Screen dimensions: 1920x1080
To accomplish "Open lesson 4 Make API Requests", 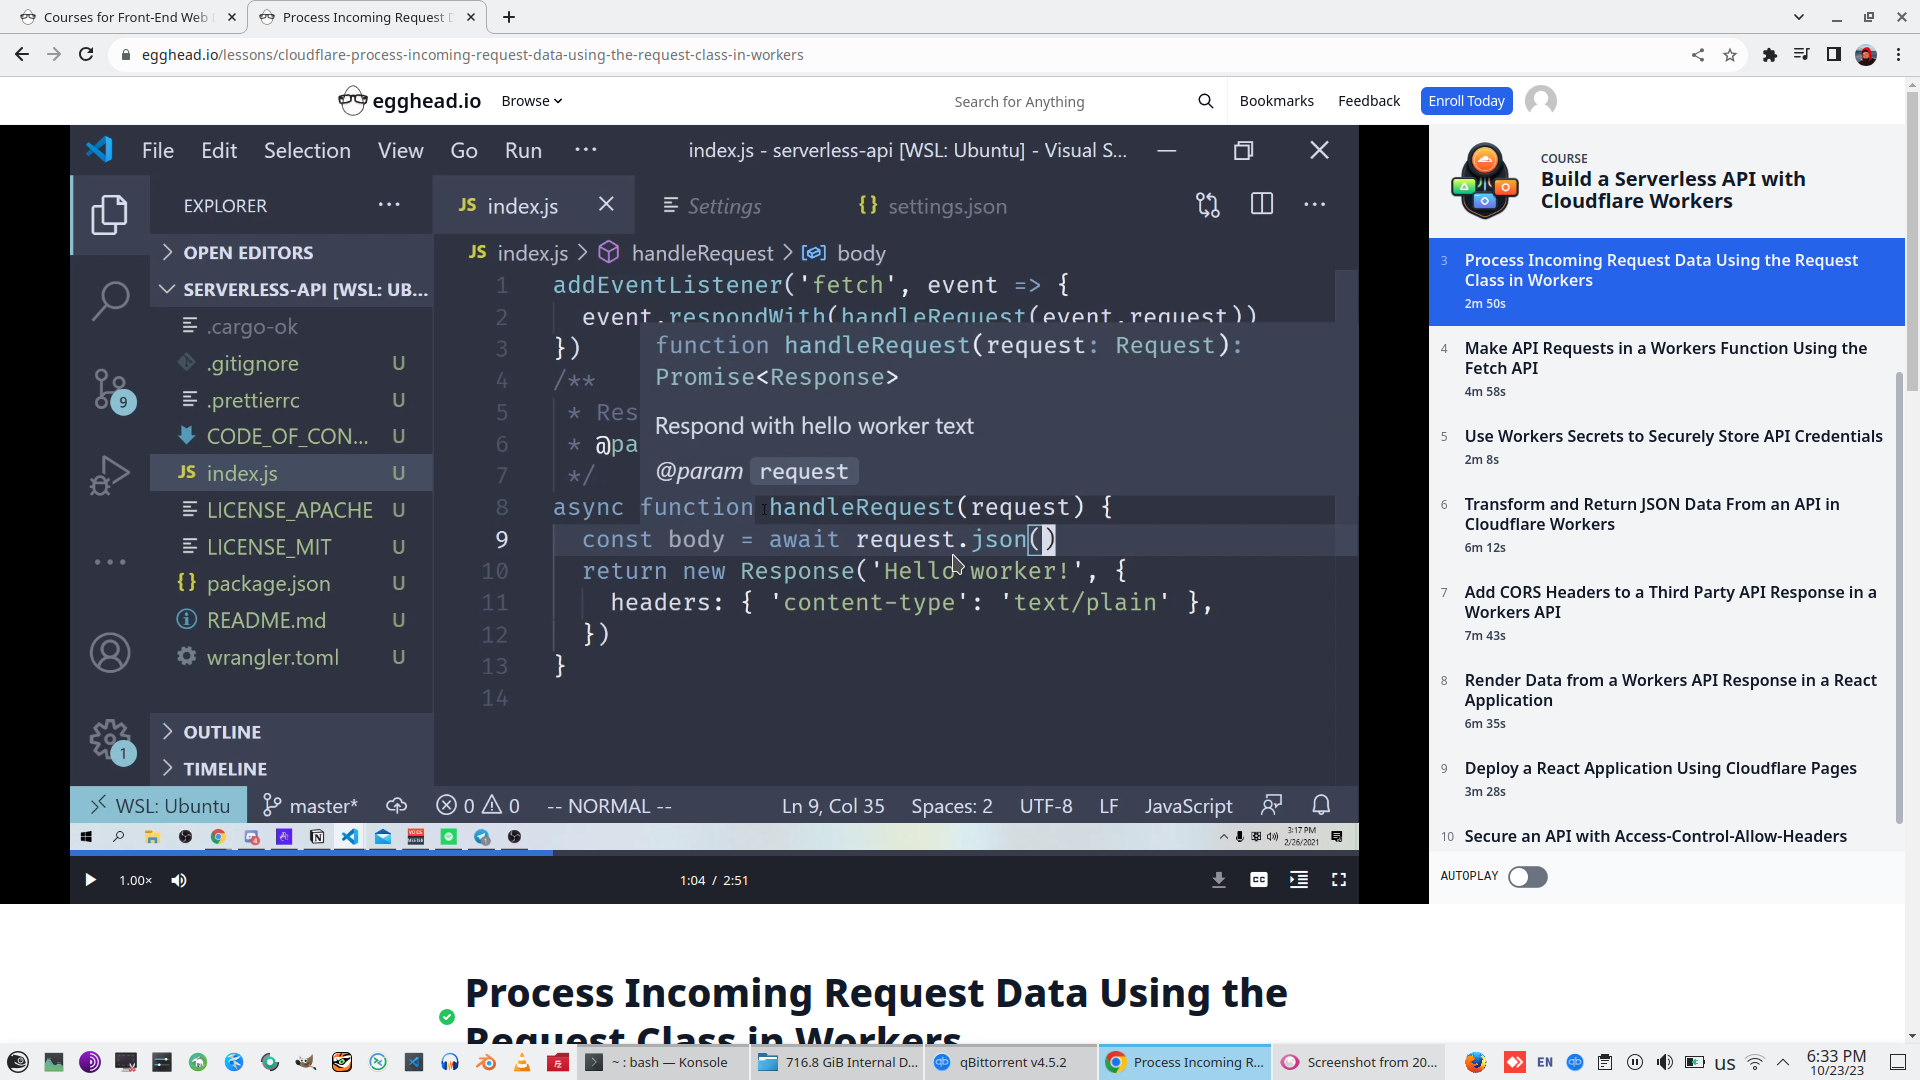I will (1665, 358).
